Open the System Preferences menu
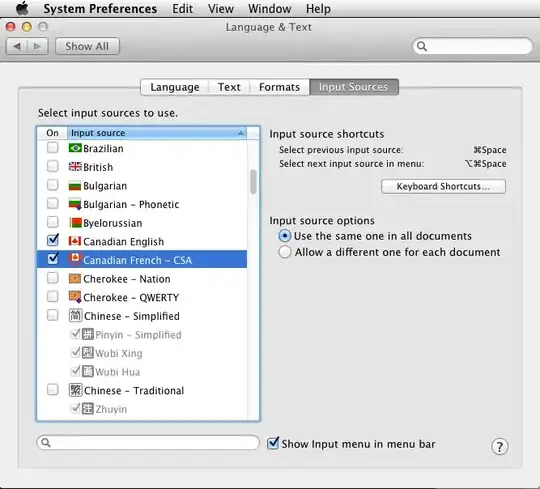The height and width of the screenshot is (489, 540). (x=100, y=9)
